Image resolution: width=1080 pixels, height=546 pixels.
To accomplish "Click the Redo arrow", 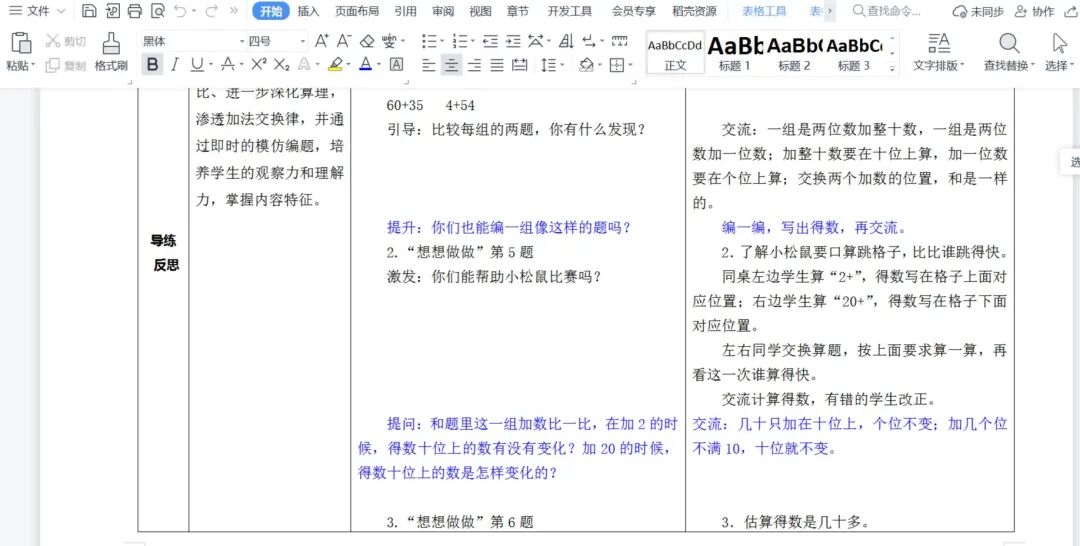I will point(211,11).
